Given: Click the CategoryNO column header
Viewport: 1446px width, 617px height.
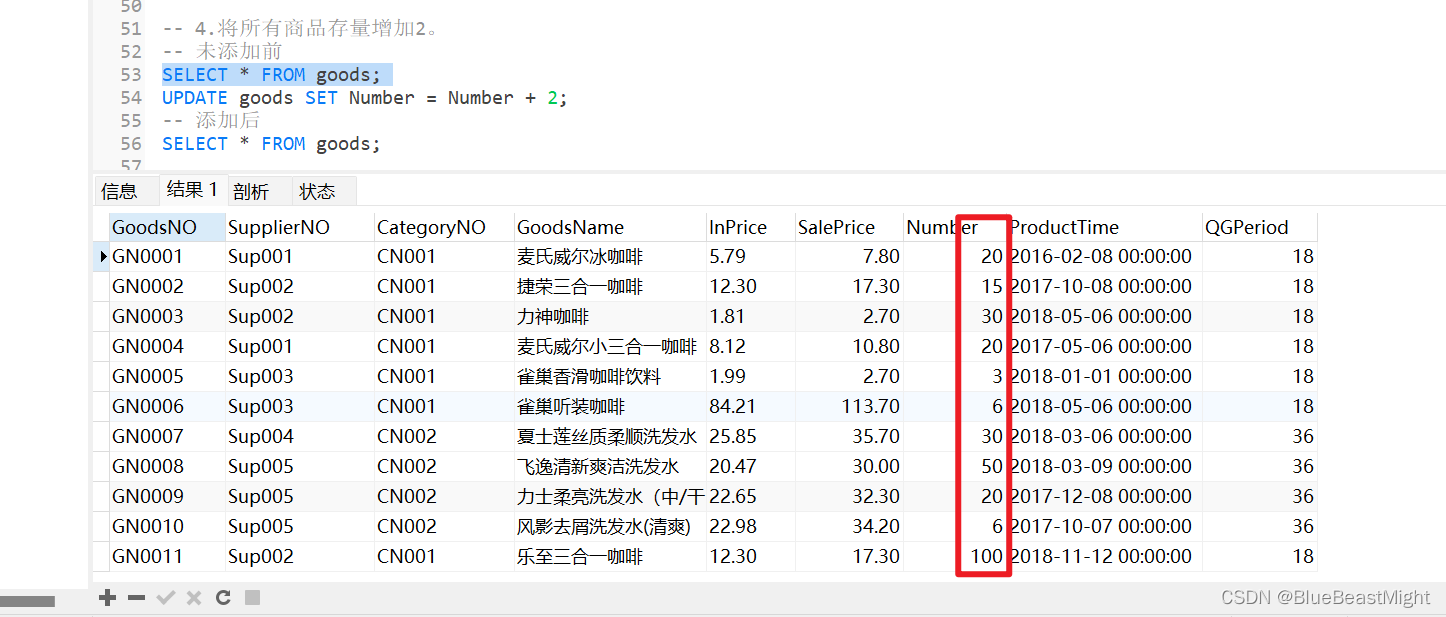Looking at the screenshot, I should (x=444, y=227).
